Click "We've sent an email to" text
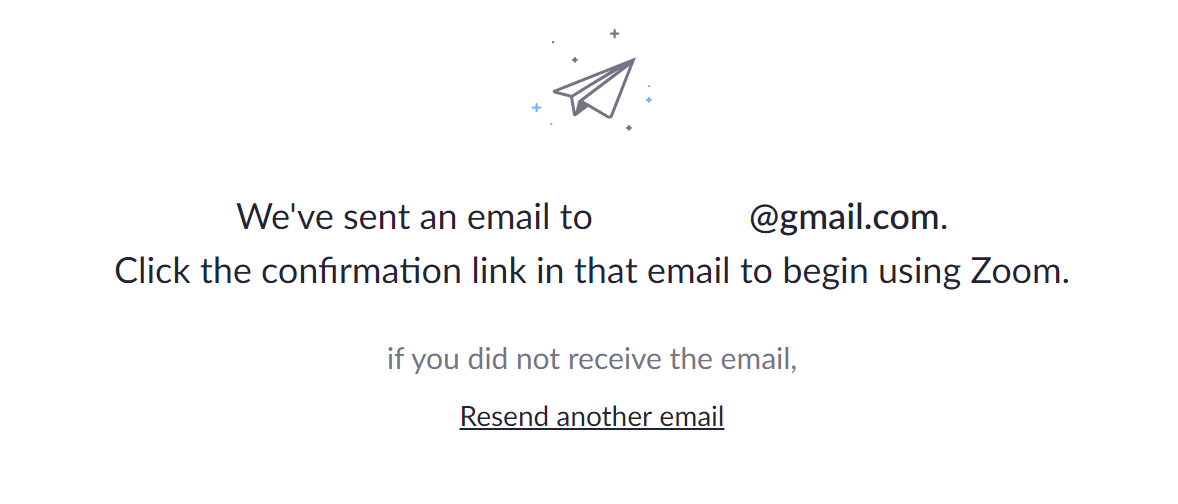 [x=415, y=217]
